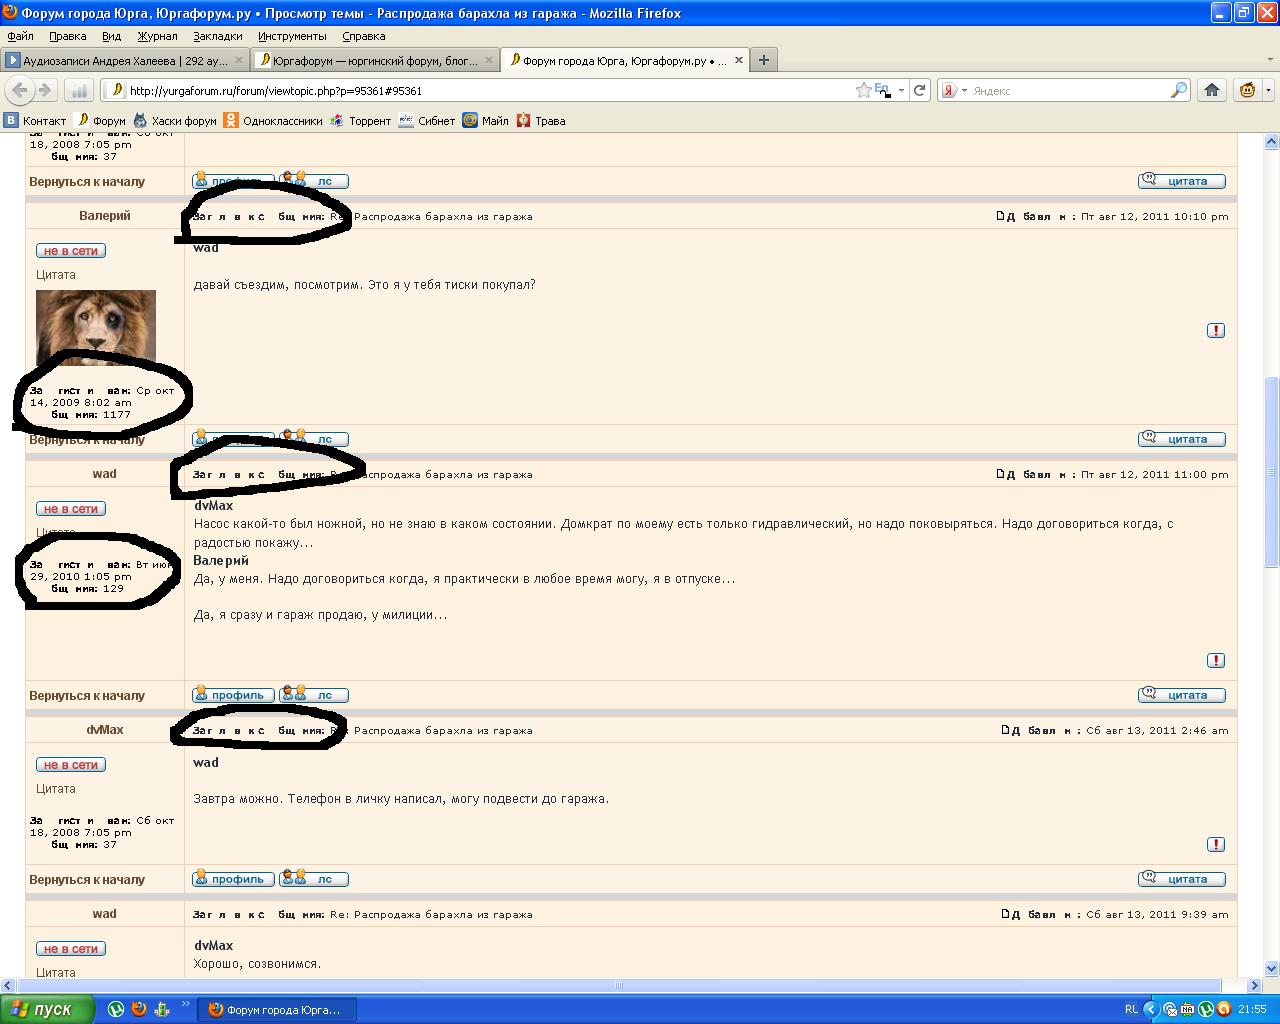Open a new tab with the plus button
The image size is (1280, 1024).
pyautogui.click(x=764, y=60)
